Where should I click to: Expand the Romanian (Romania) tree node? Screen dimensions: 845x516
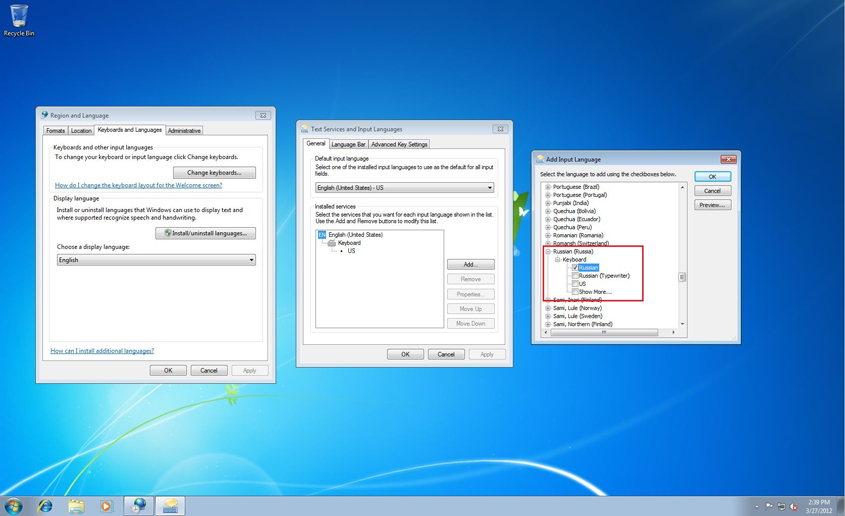(548, 235)
